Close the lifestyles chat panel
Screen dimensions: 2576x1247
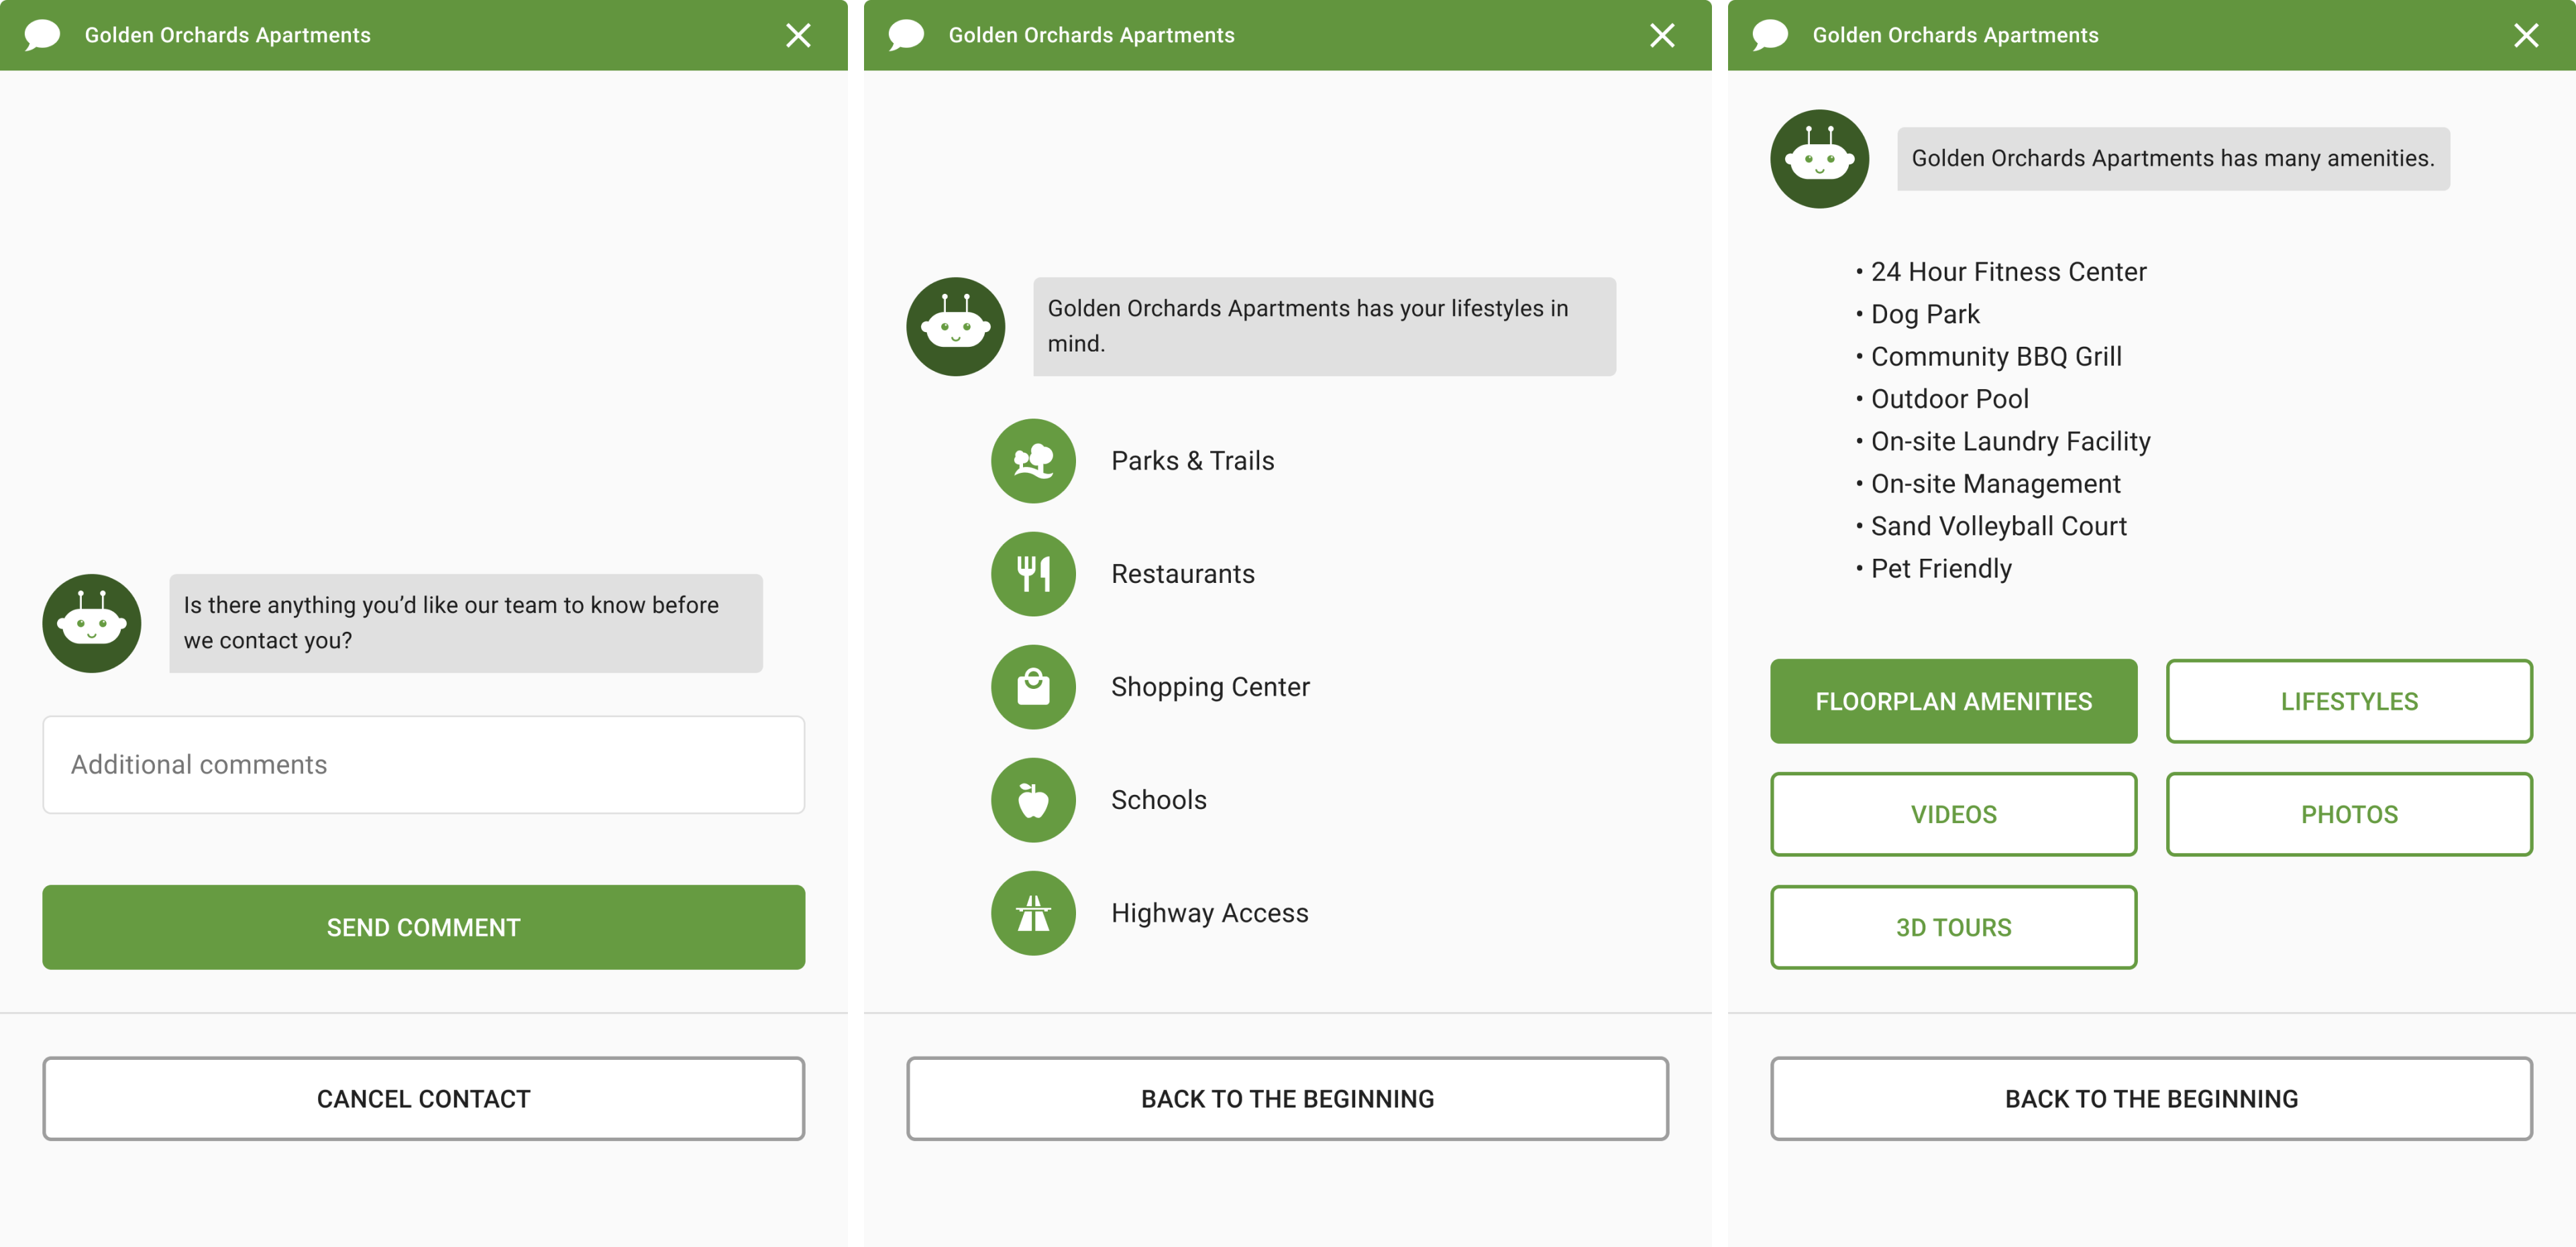coord(1661,36)
